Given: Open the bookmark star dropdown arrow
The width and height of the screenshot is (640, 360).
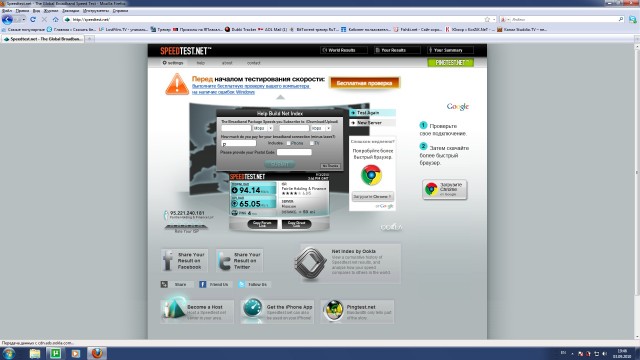Looking at the screenshot, I should pos(494,19).
